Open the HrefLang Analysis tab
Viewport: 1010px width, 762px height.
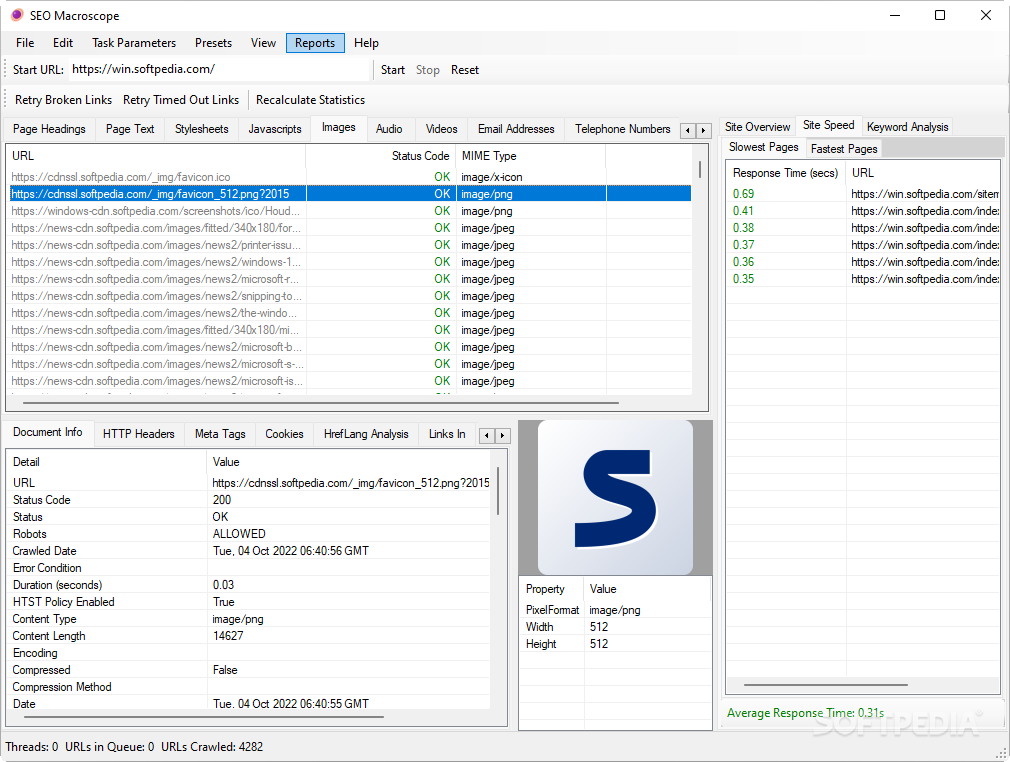click(366, 434)
